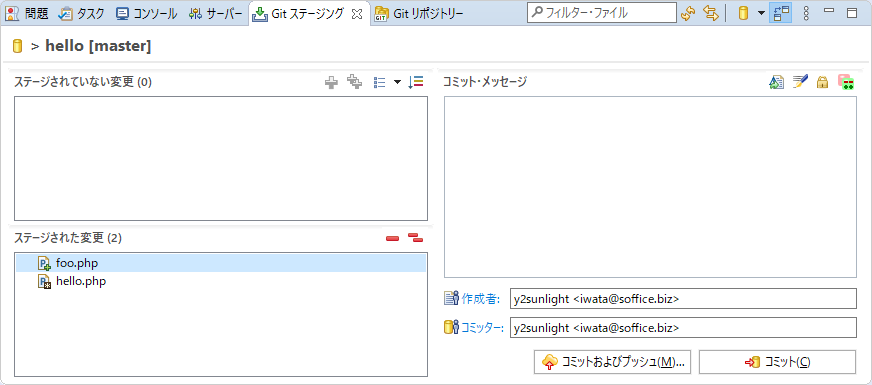Switch to the コンソール tab

[x=147, y=13]
